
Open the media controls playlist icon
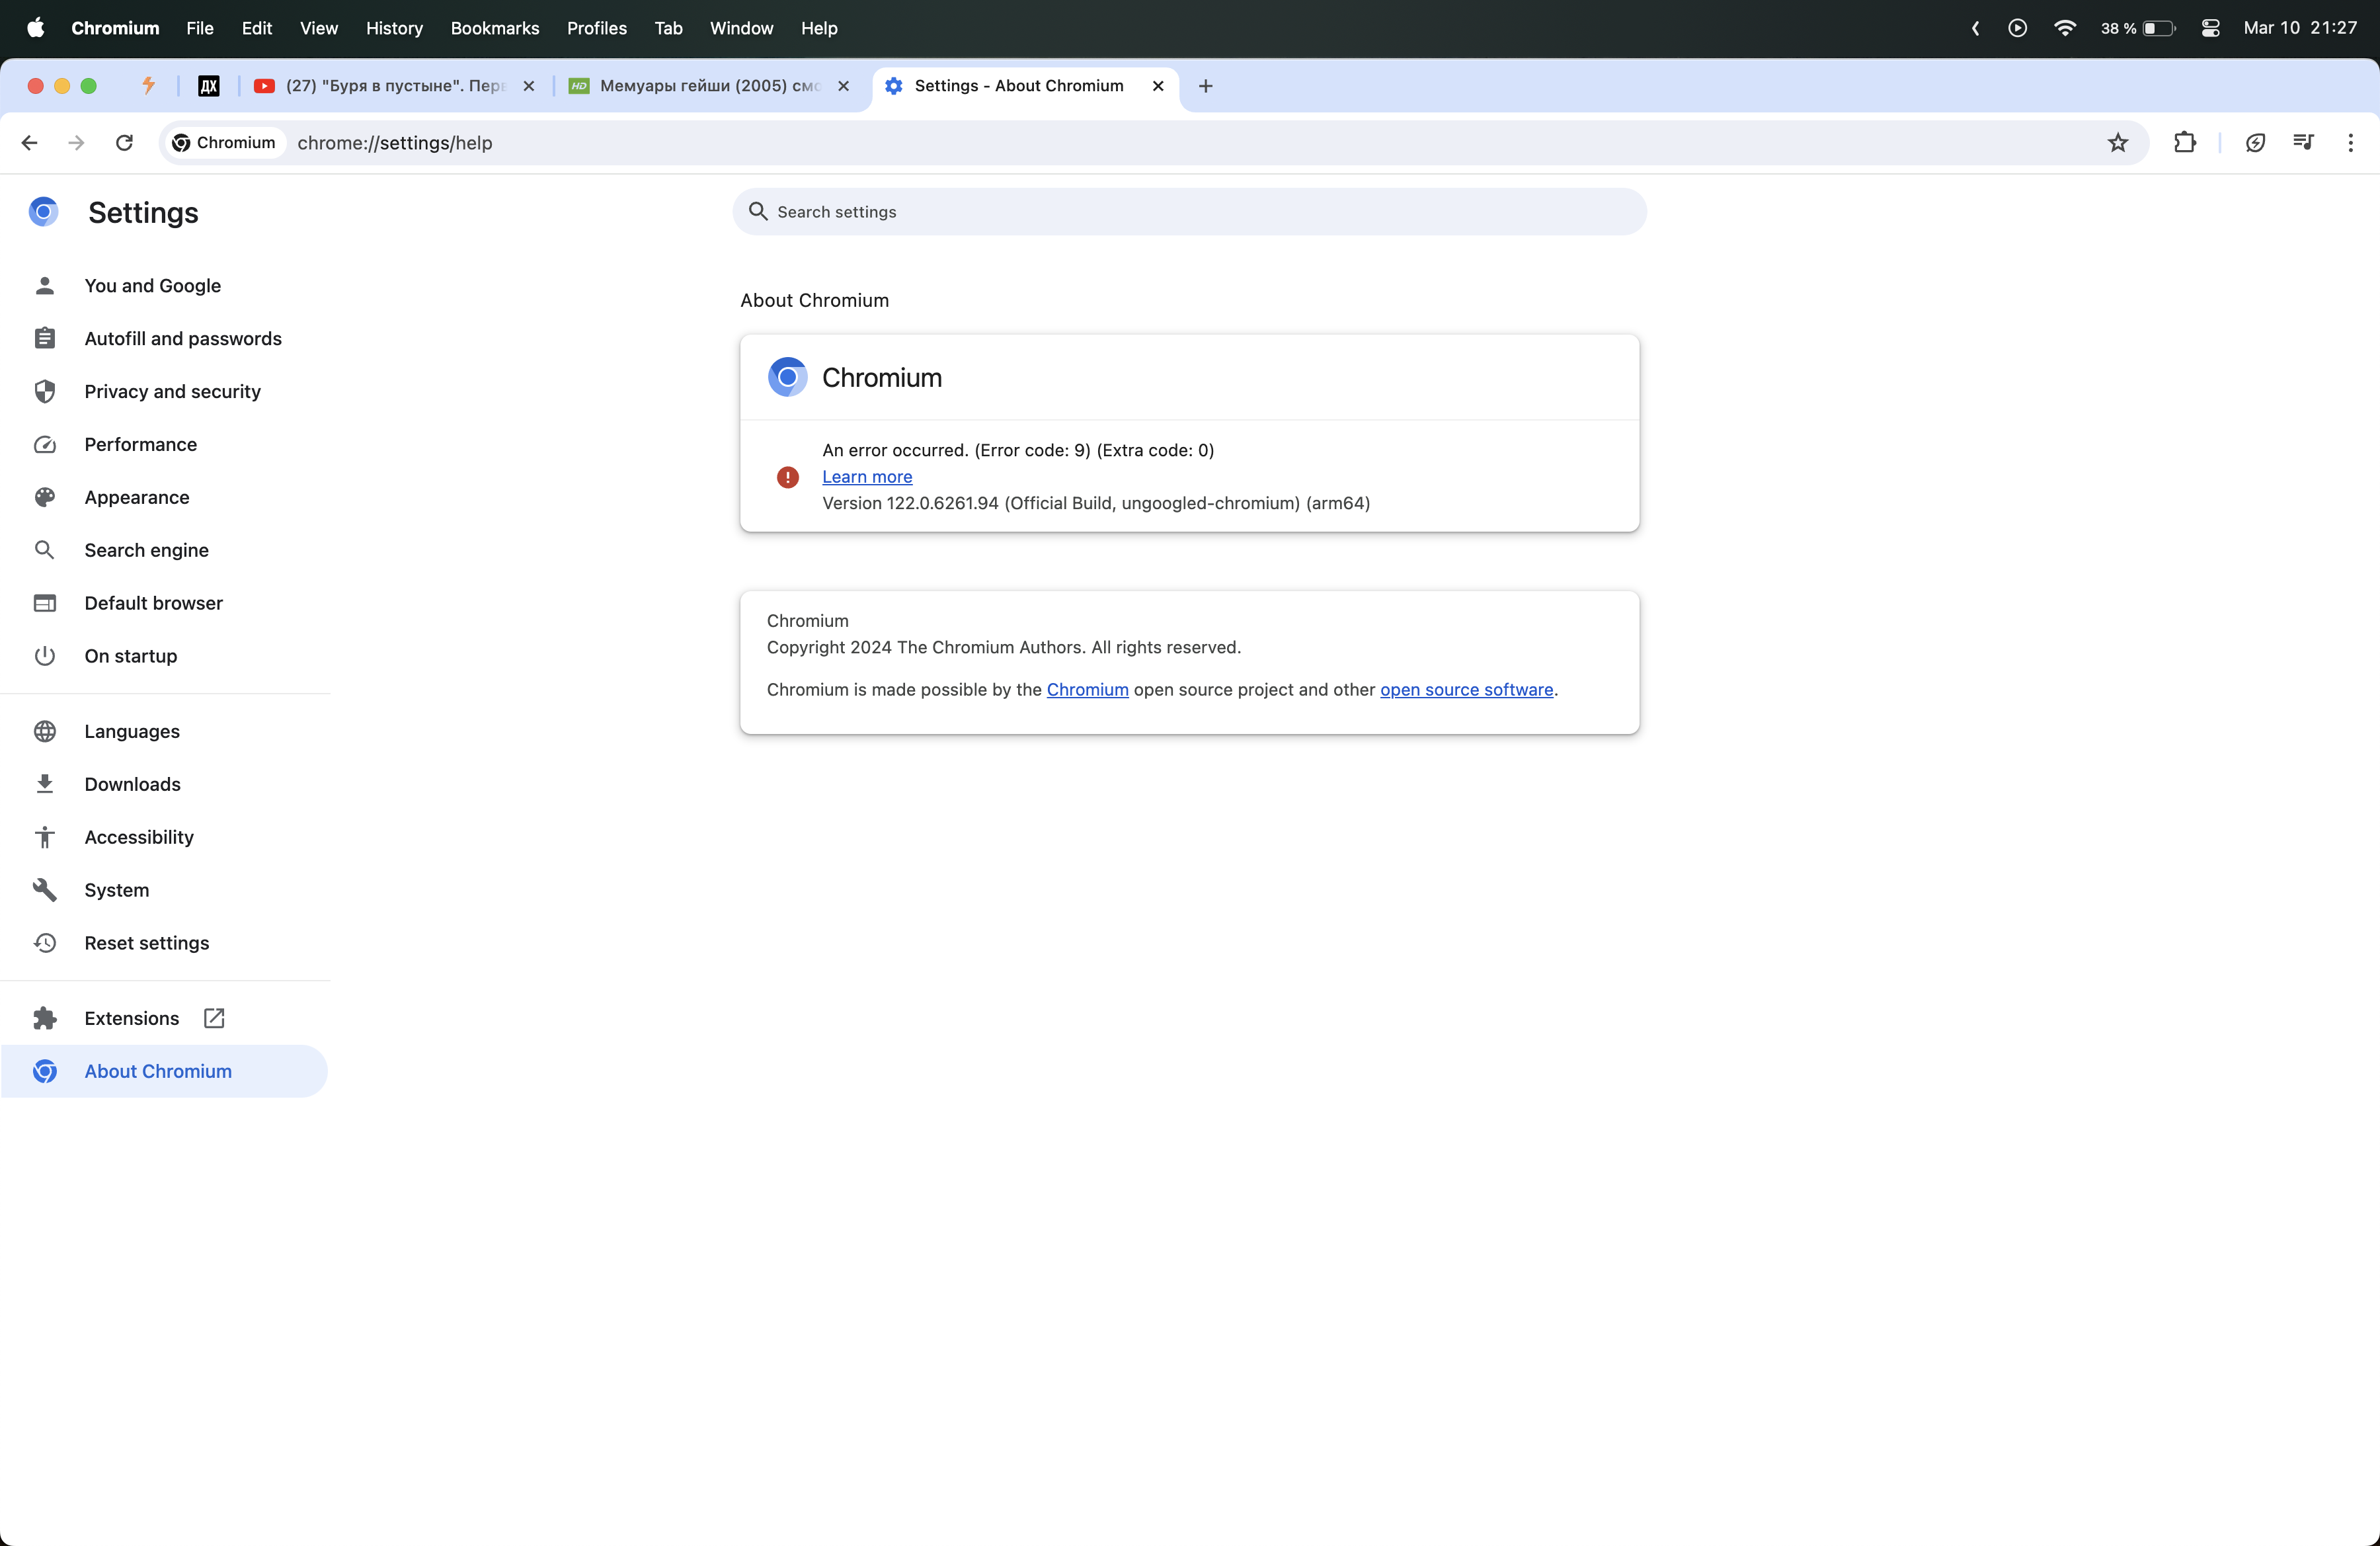[x=2303, y=143]
